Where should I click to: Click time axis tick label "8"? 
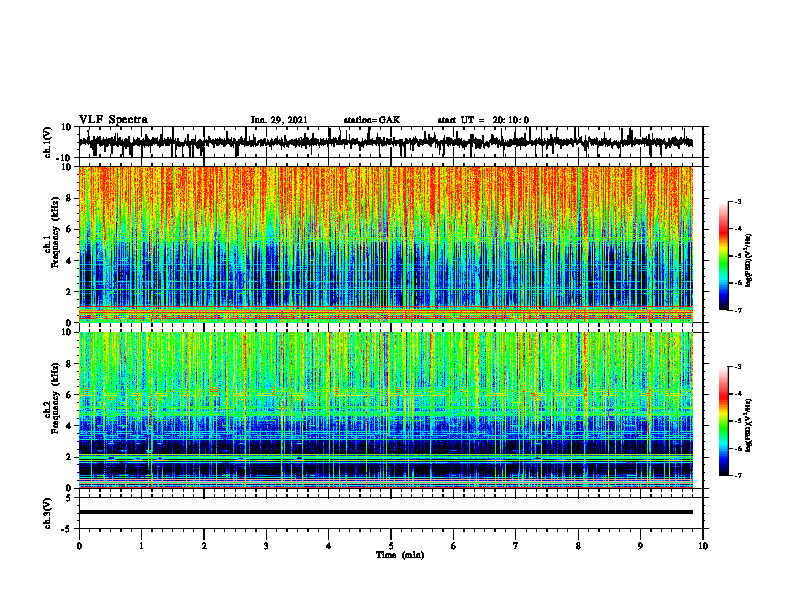tap(578, 546)
